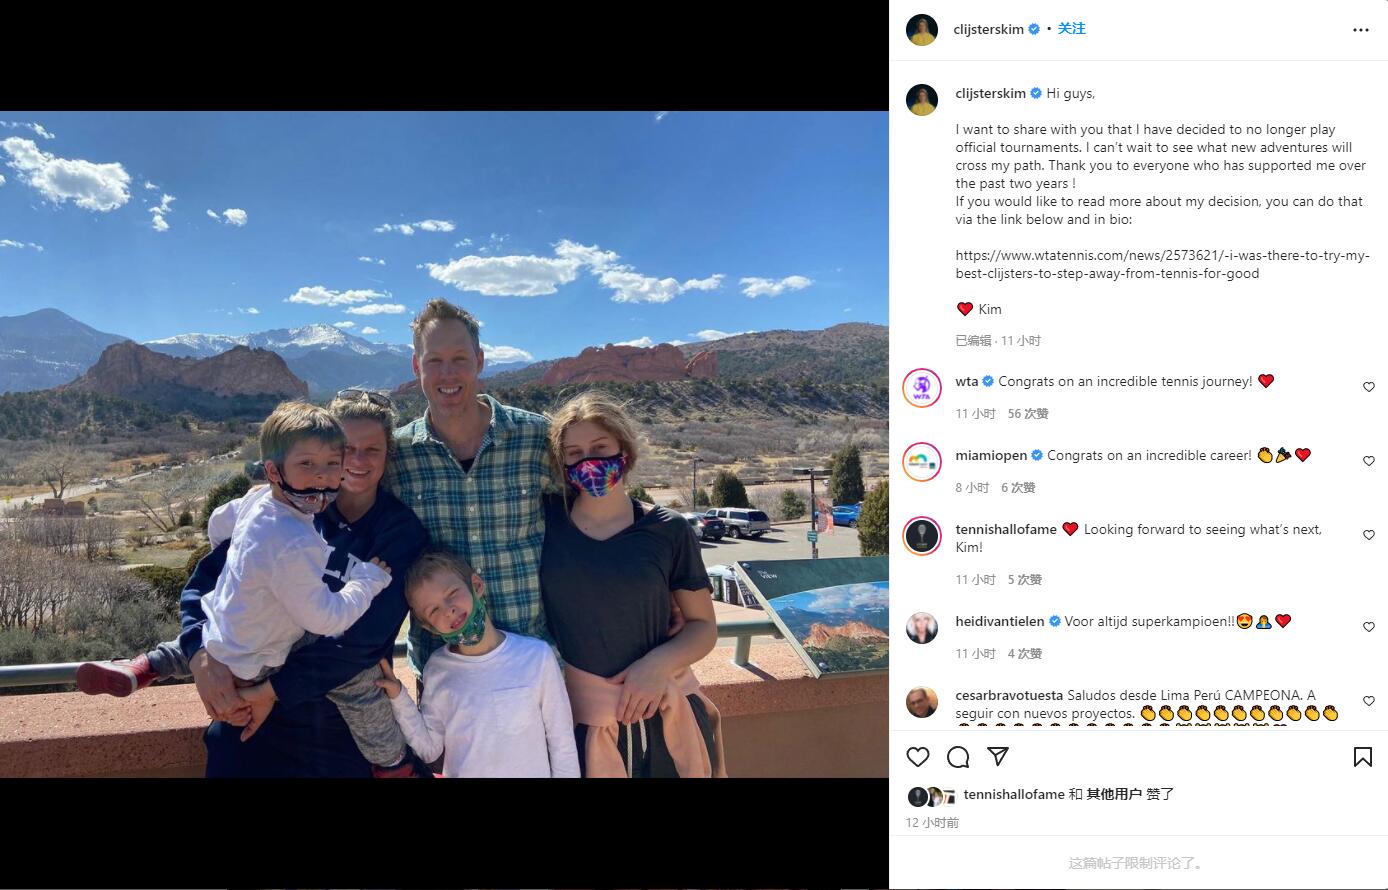The height and width of the screenshot is (890, 1388).
Task: Save post with bookmark icon
Action: pyautogui.click(x=1362, y=756)
